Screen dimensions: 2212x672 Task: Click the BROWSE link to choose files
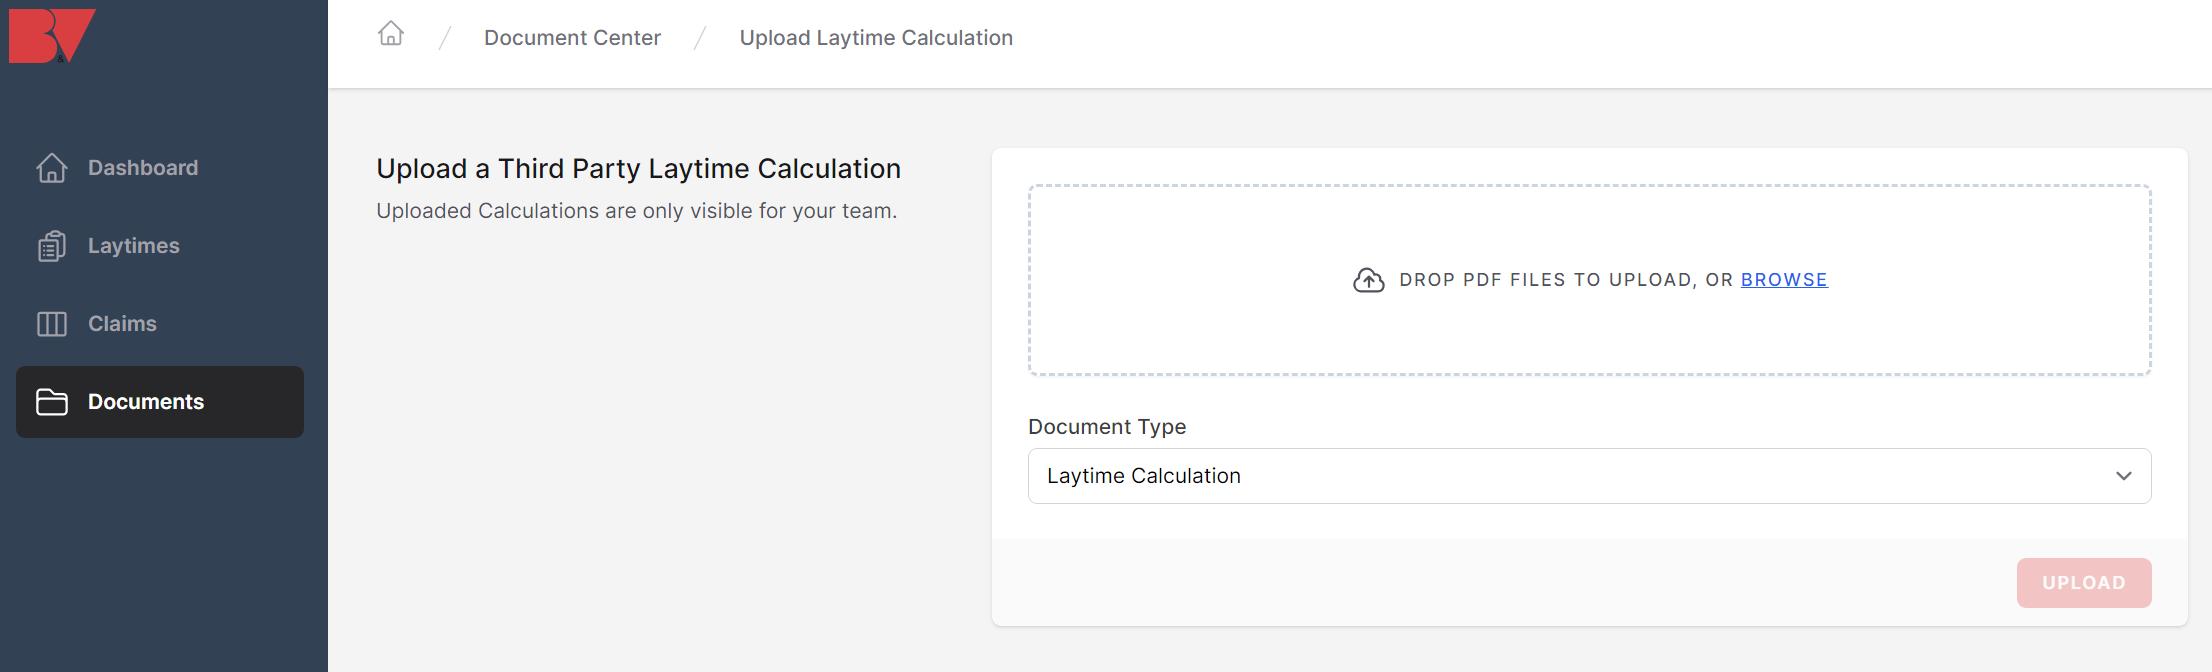(x=1784, y=280)
